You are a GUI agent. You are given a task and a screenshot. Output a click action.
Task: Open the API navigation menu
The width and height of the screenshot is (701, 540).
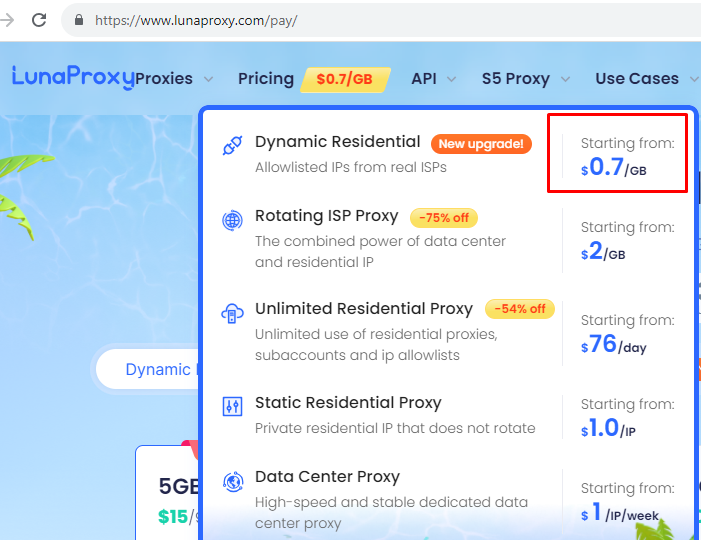point(424,79)
